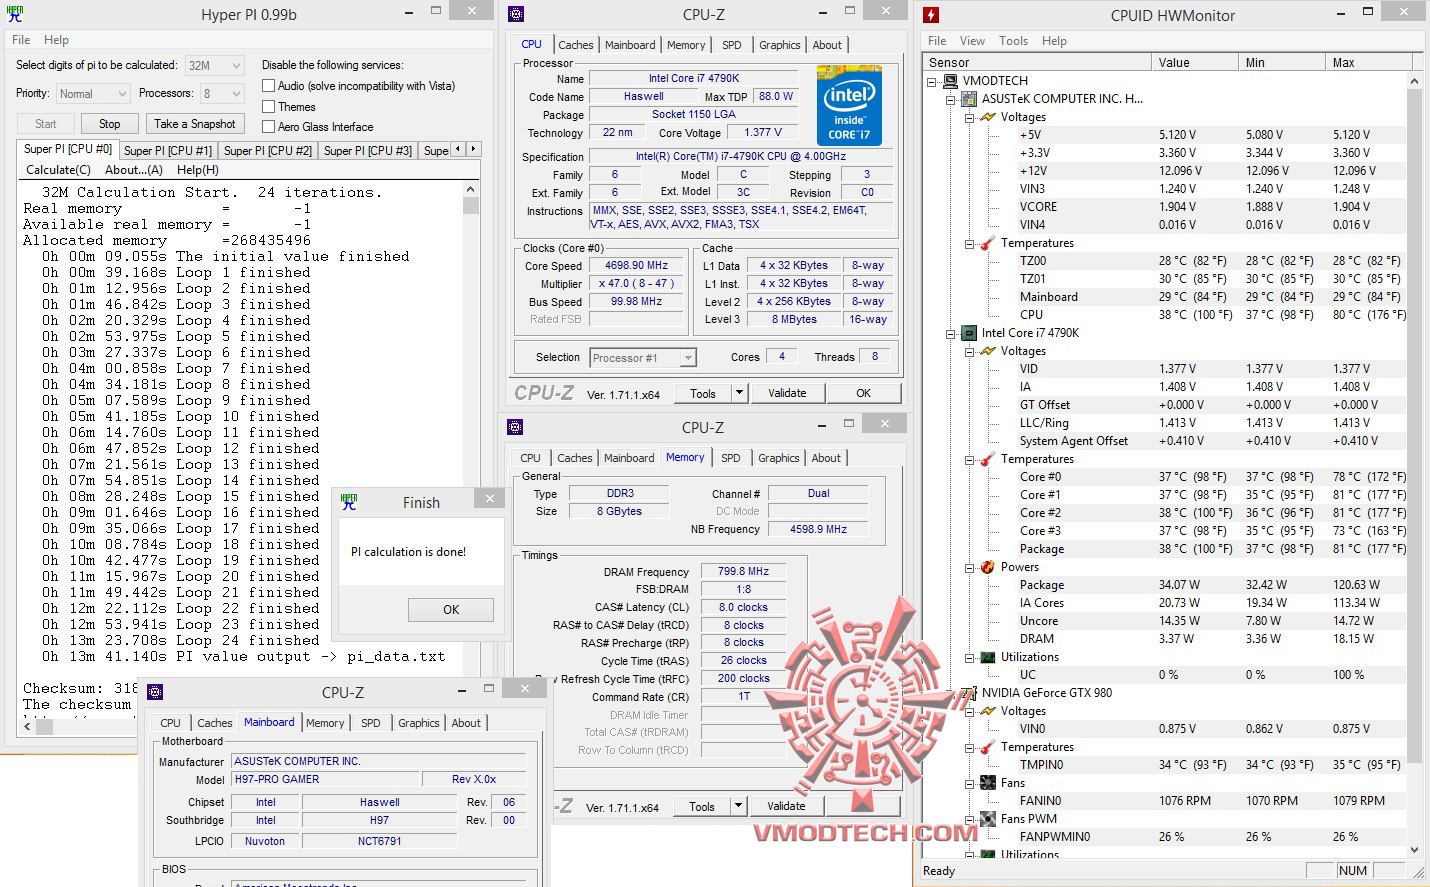Select the Core #1 temperature row
1430x887 pixels.
pos(1212,495)
